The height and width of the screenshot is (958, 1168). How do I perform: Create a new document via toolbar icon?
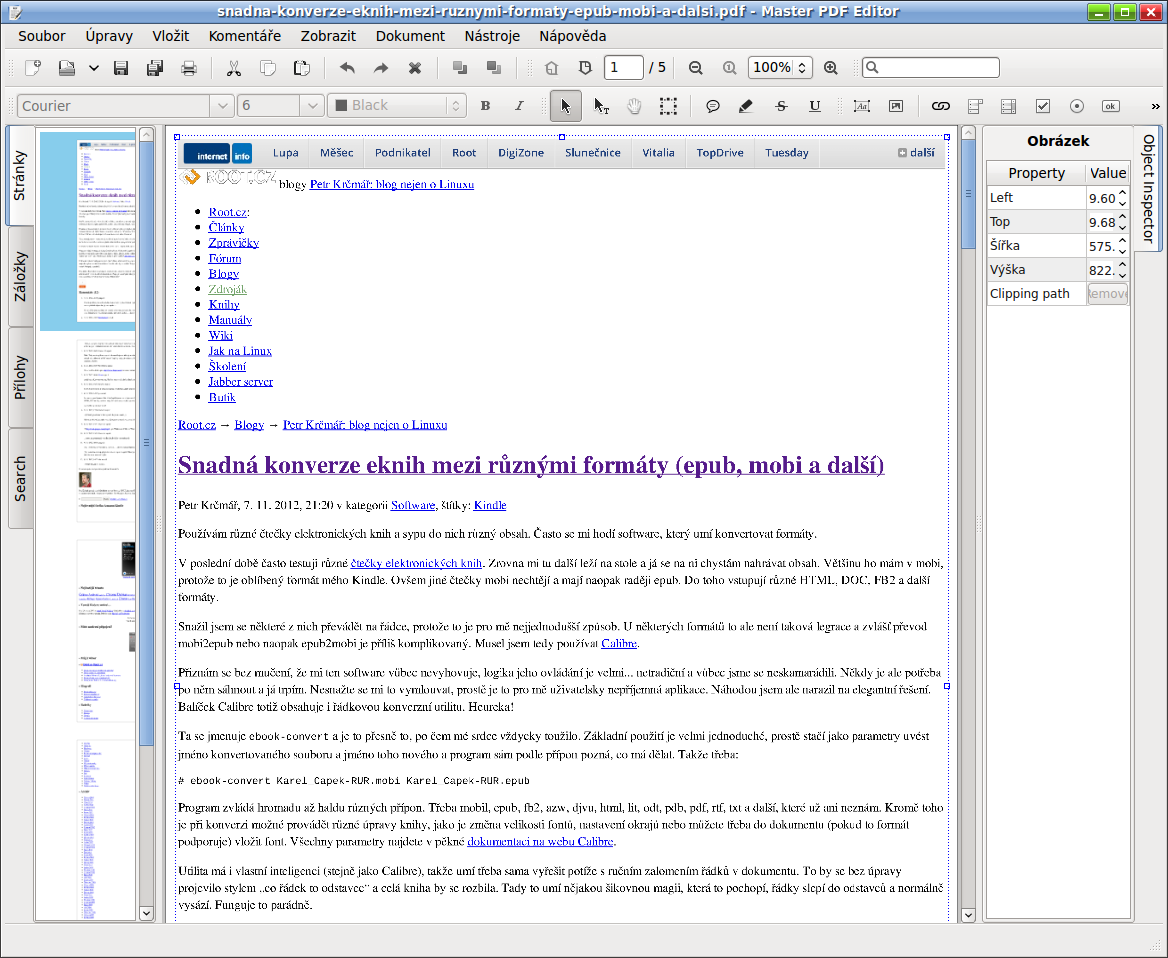click(x=33, y=68)
